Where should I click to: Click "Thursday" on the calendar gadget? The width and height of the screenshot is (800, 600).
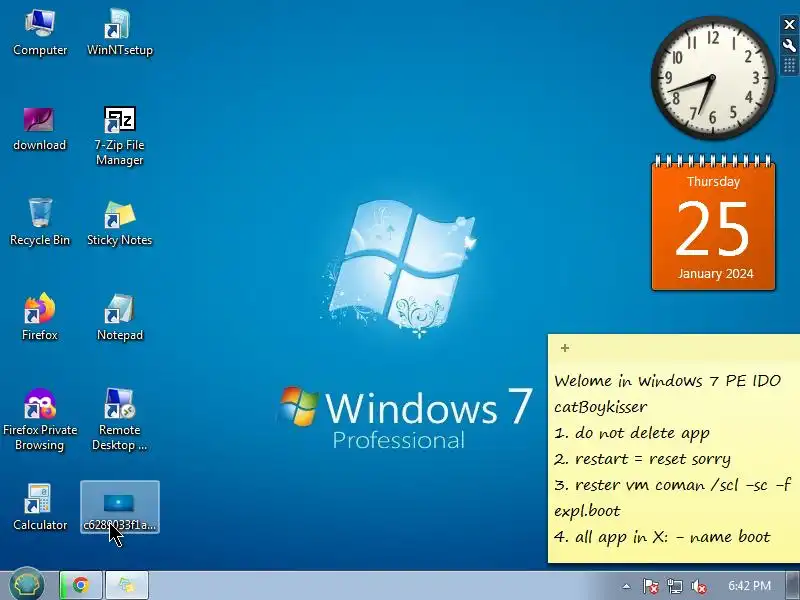[713, 182]
